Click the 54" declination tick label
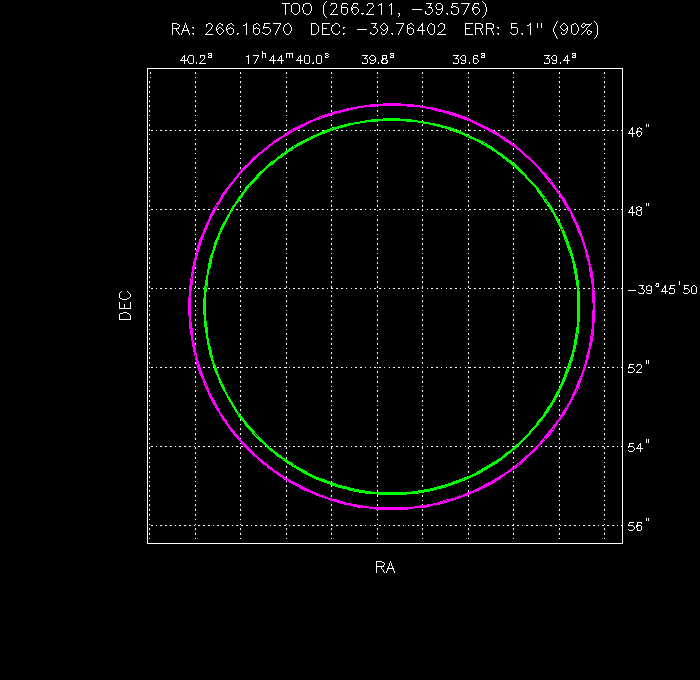Viewport: 700px width, 680px height. (x=638, y=447)
